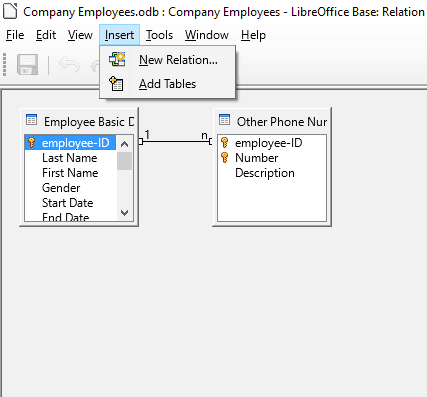427x397 pixels.
Task: Open the Edit menu
Action: click(x=46, y=35)
